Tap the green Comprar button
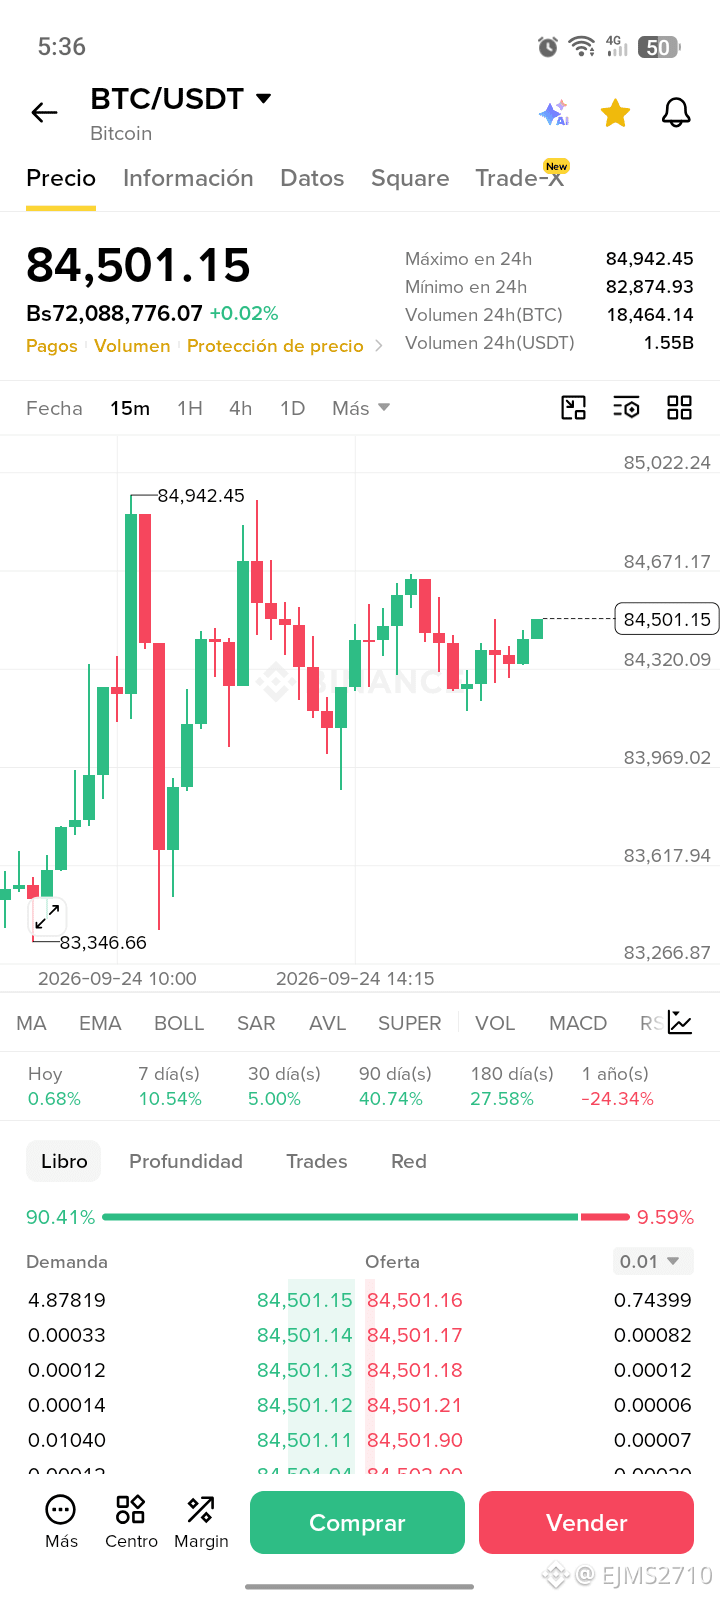Image resolution: width=720 pixels, height=1600 pixels. coord(357,1522)
